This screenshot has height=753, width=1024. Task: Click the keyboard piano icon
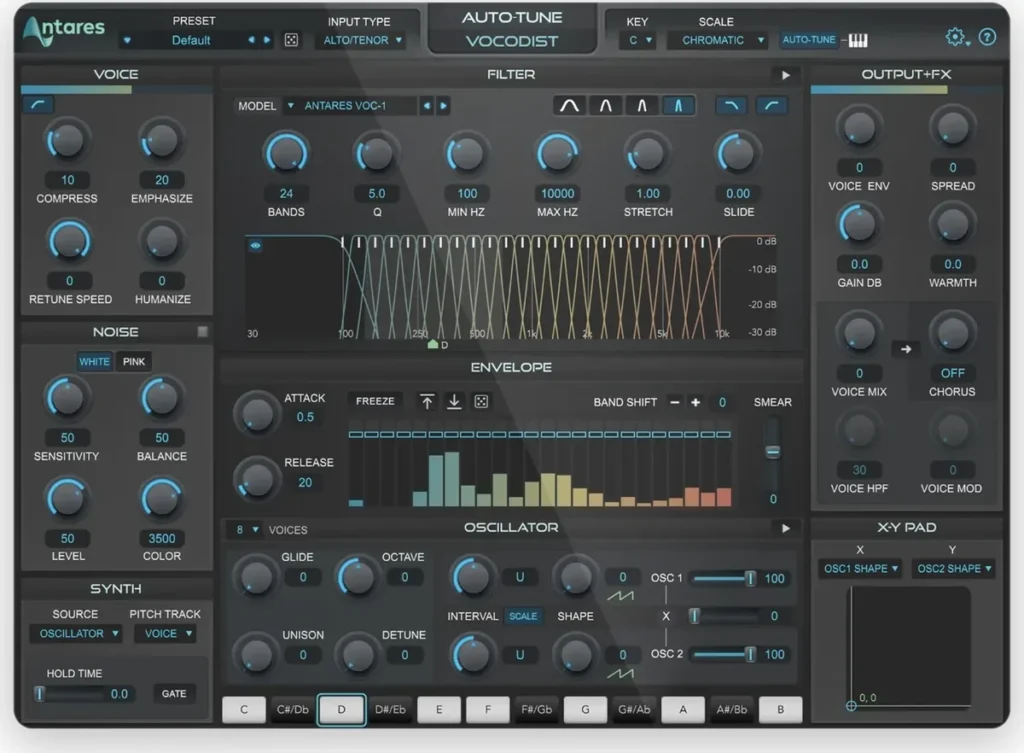tap(857, 40)
